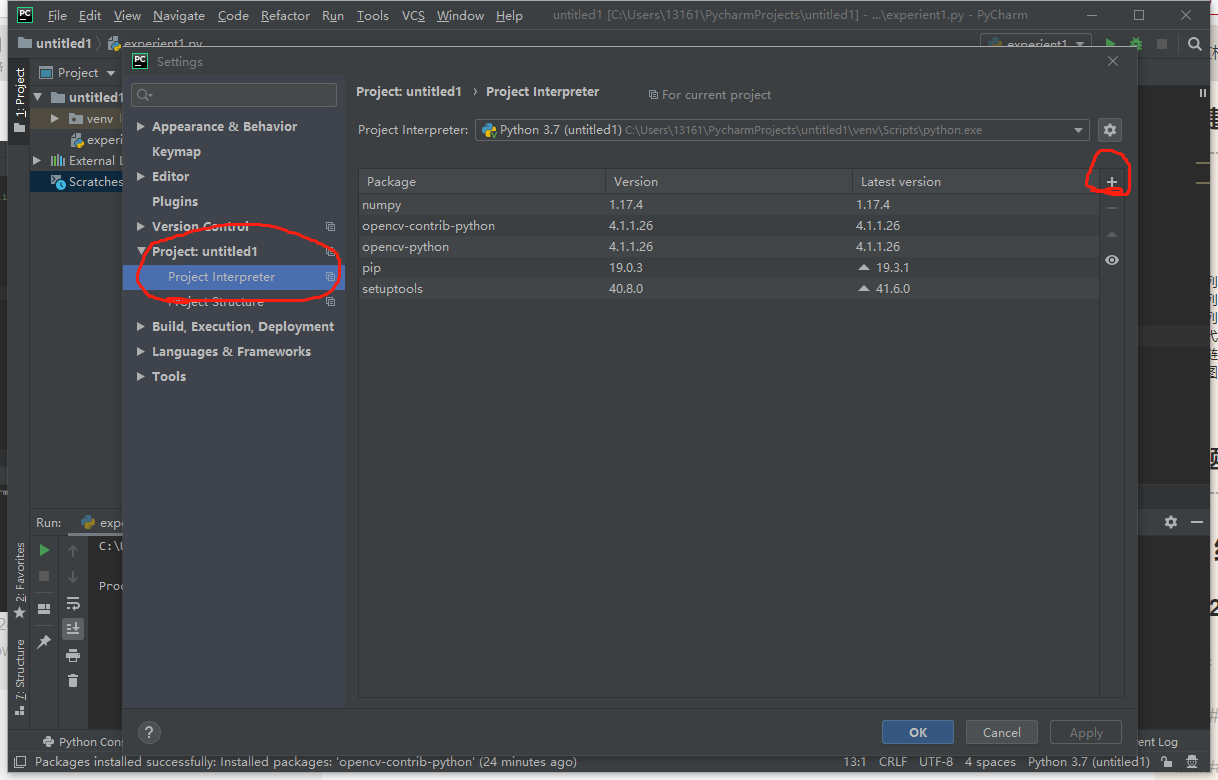
Task: Click the Apply button
Action: (1086, 732)
